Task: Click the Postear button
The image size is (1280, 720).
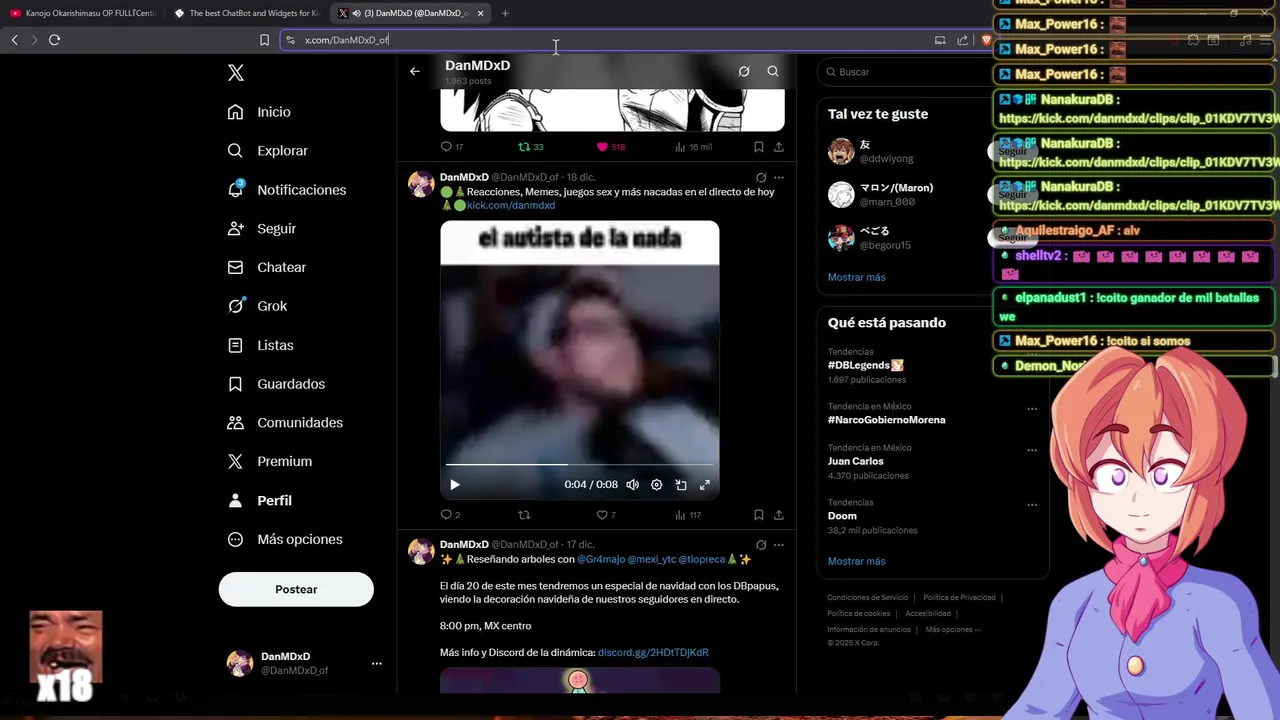Action: coord(296,590)
